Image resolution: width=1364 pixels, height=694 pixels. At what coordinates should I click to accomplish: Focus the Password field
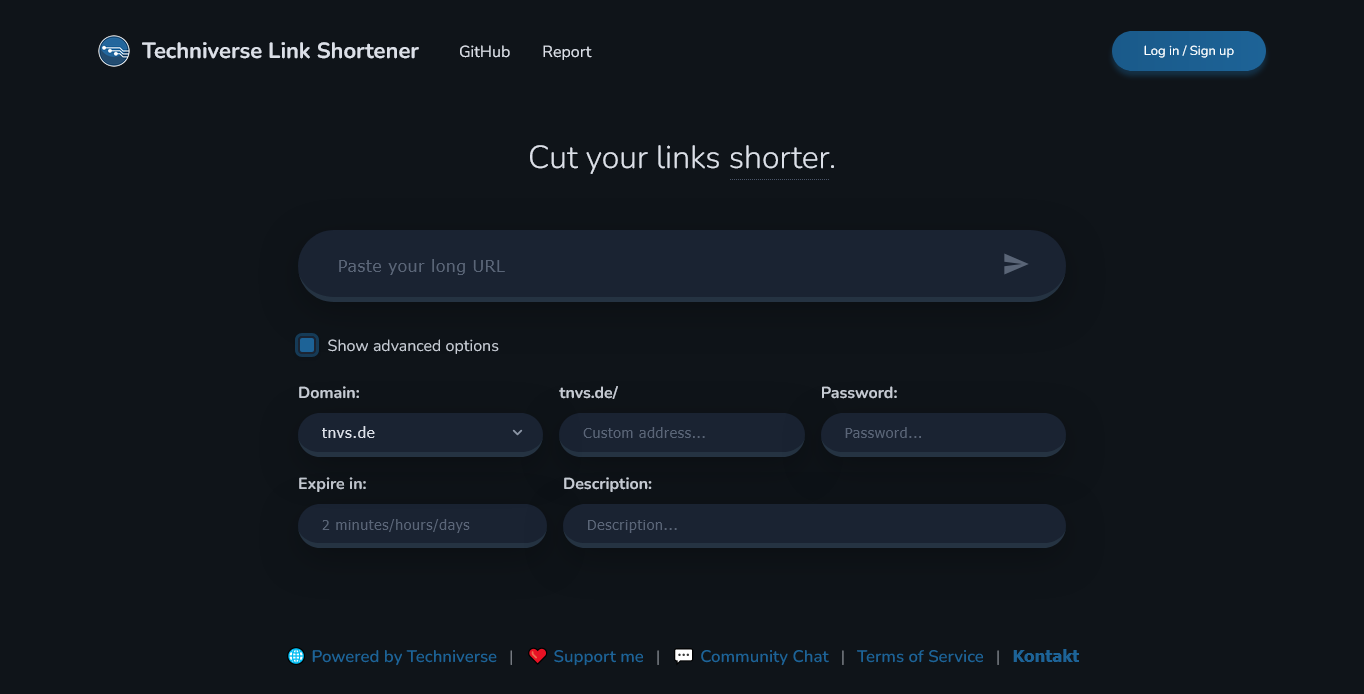click(x=943, y=433)
